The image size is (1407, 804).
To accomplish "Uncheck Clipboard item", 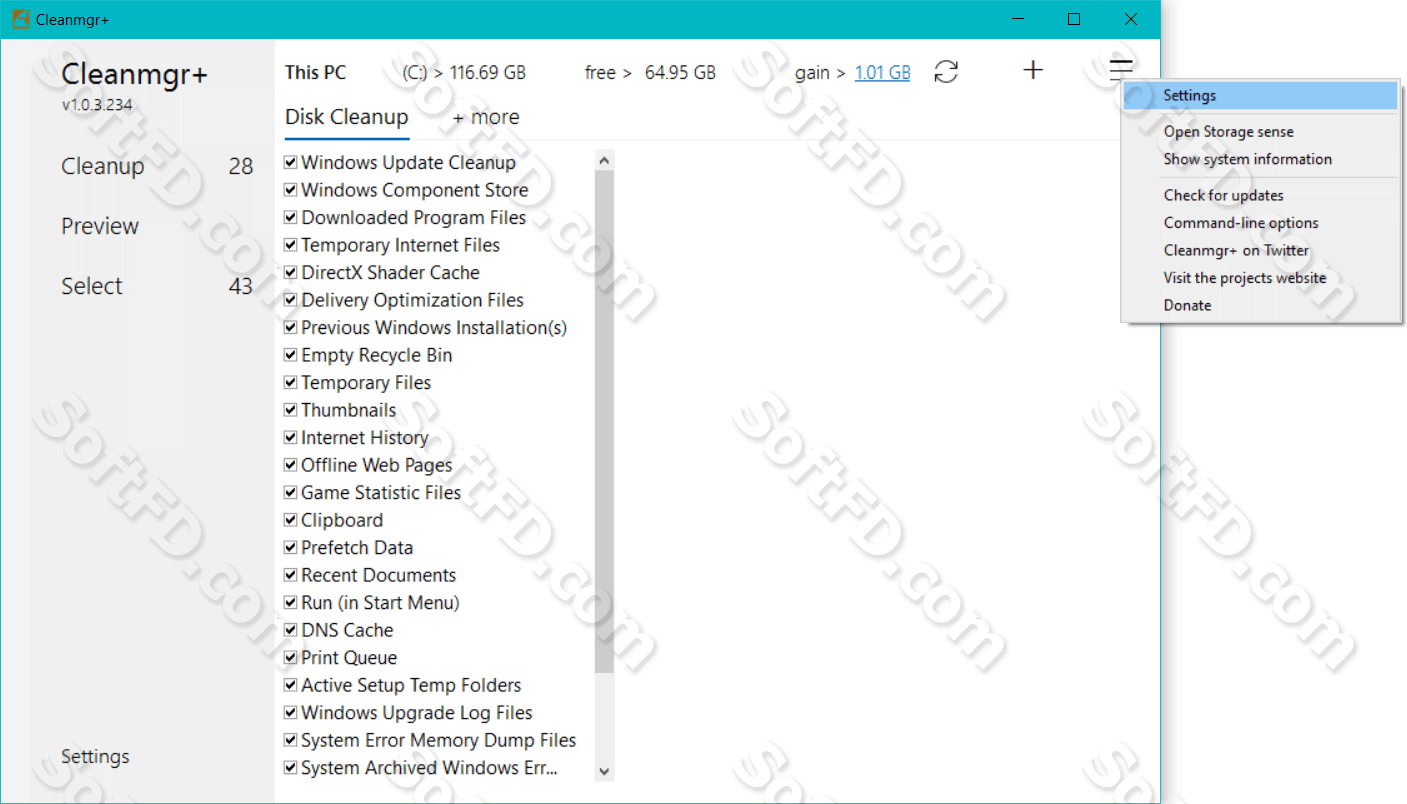I will pos(291,520).
